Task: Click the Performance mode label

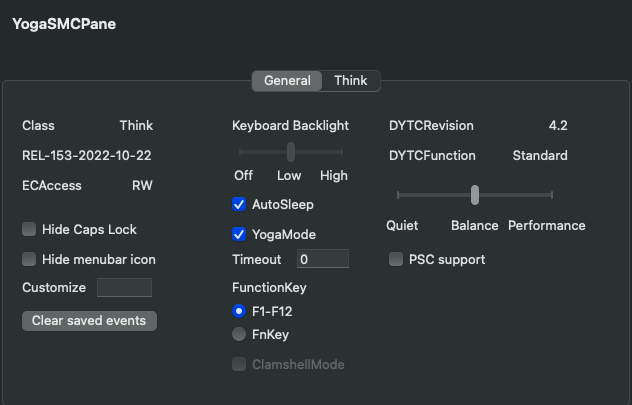Action: point(547,226)
